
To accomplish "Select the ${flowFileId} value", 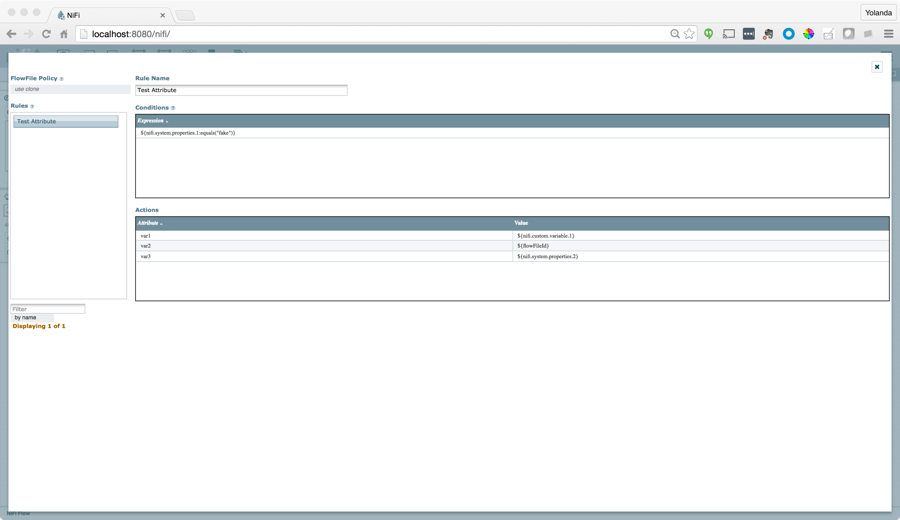I will point(700,246).
